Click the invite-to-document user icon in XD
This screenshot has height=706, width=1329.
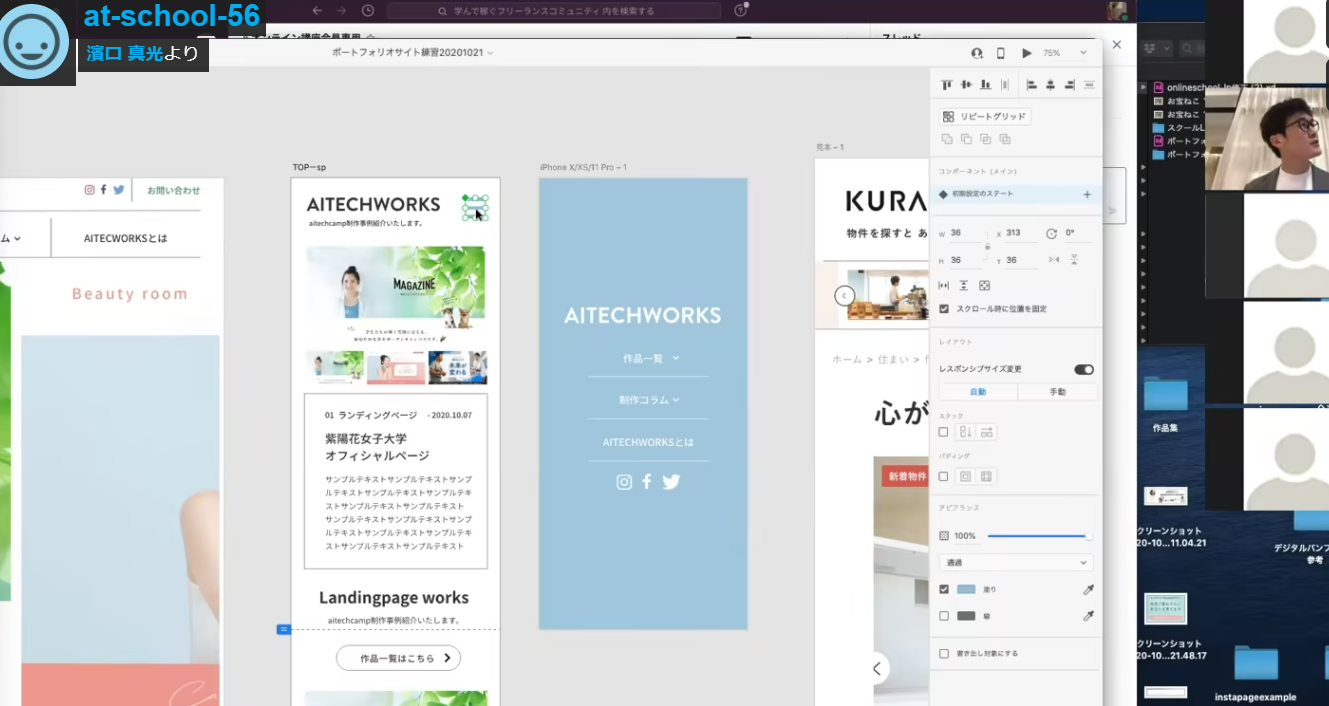point(977,53)
